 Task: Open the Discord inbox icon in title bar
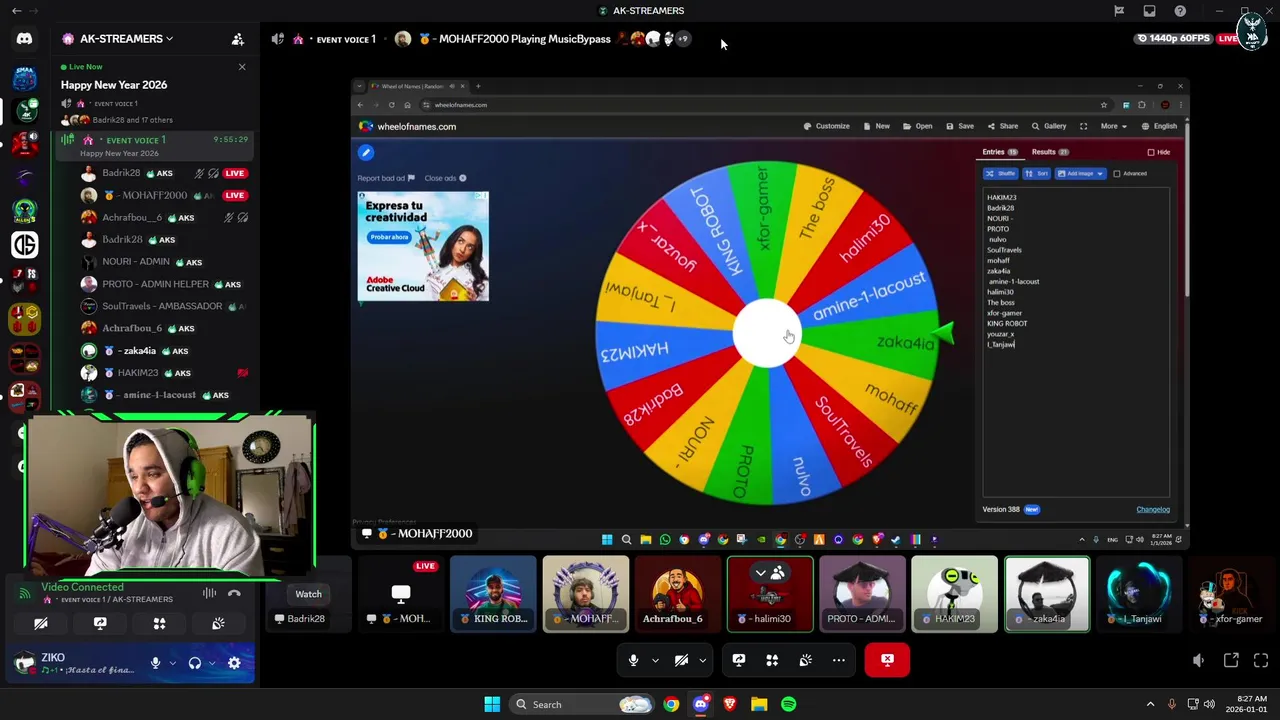coord(1150,11)
